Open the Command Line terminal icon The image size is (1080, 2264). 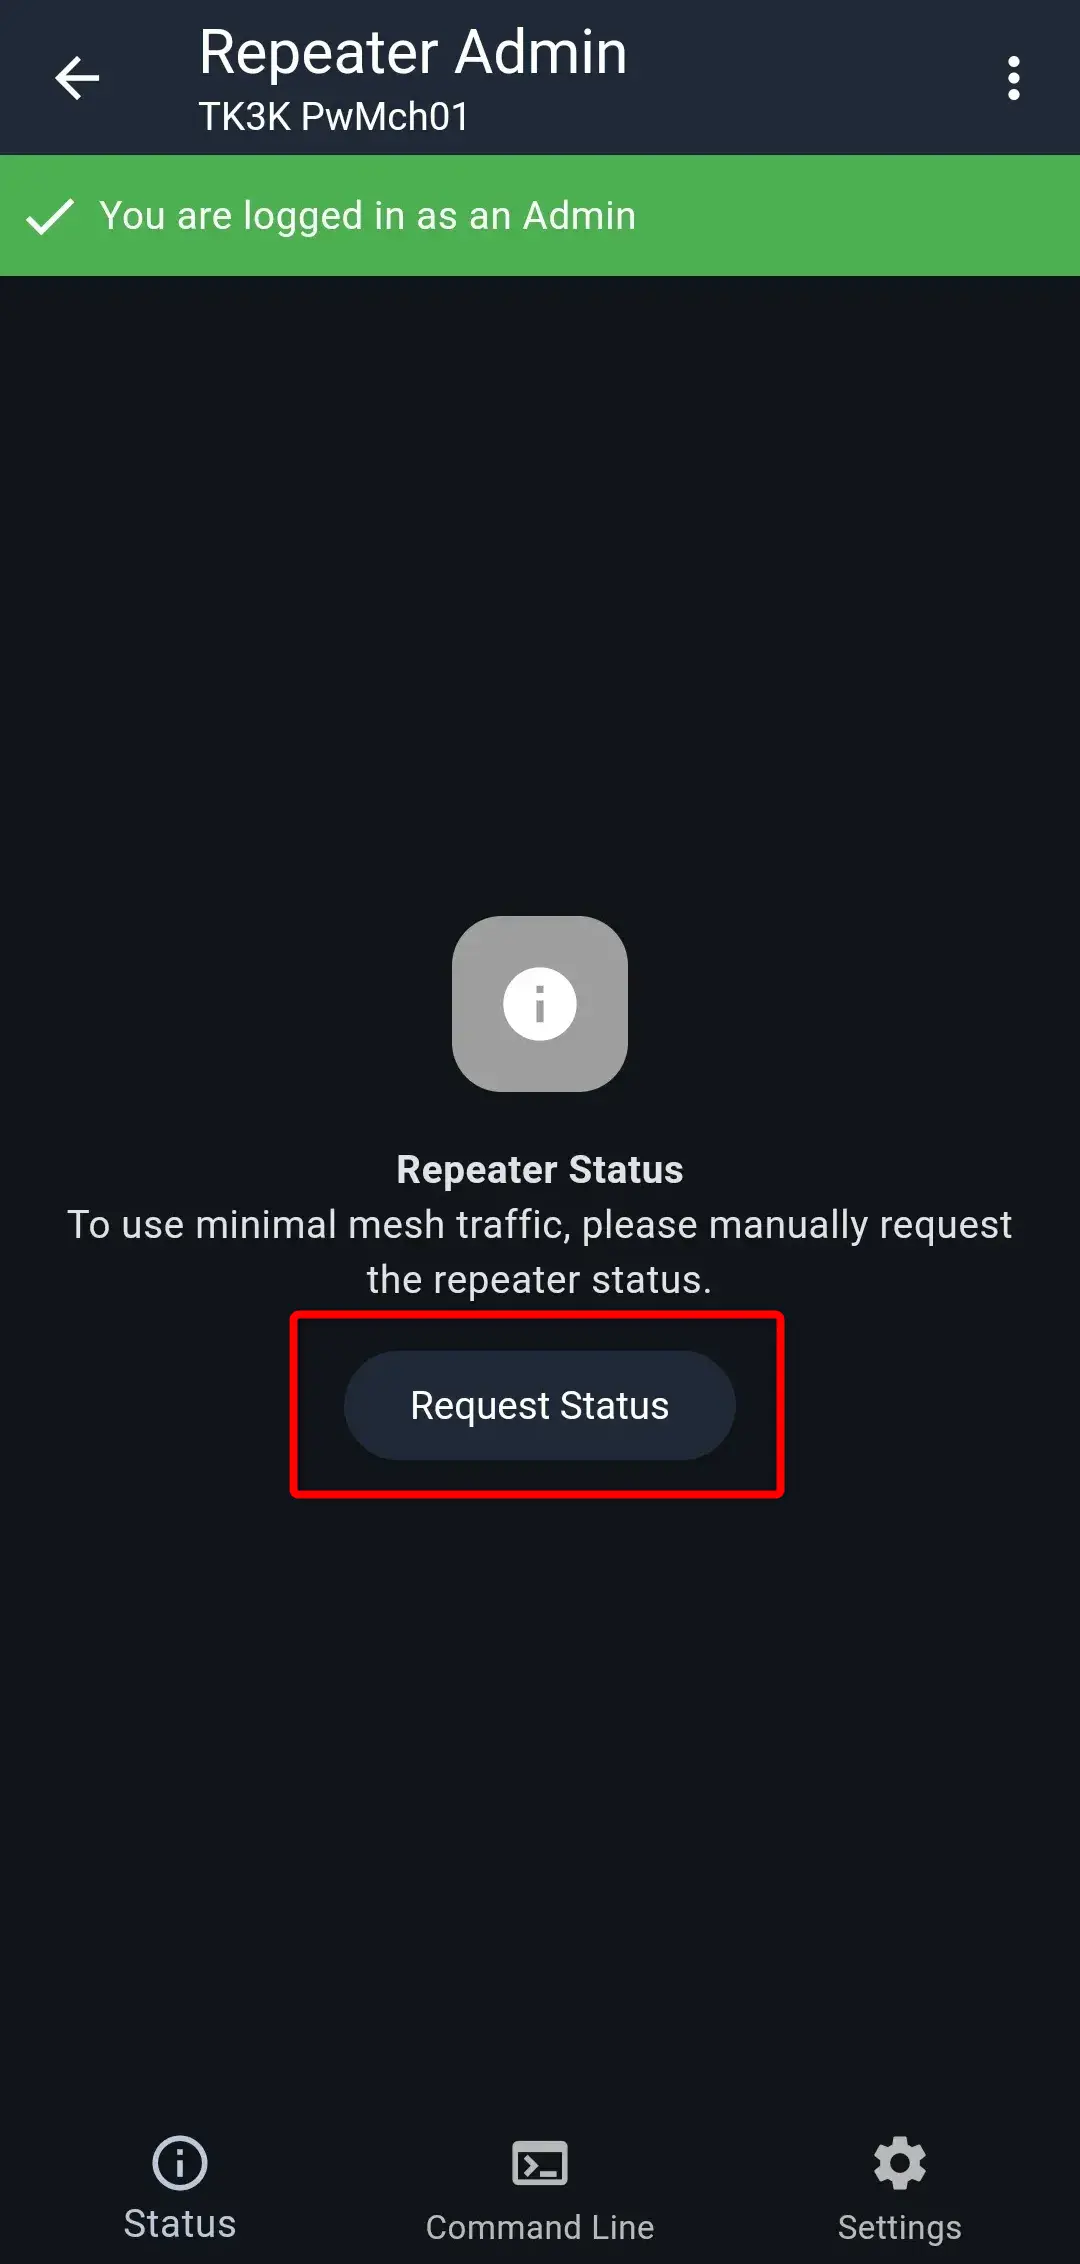pos(540,2163)
